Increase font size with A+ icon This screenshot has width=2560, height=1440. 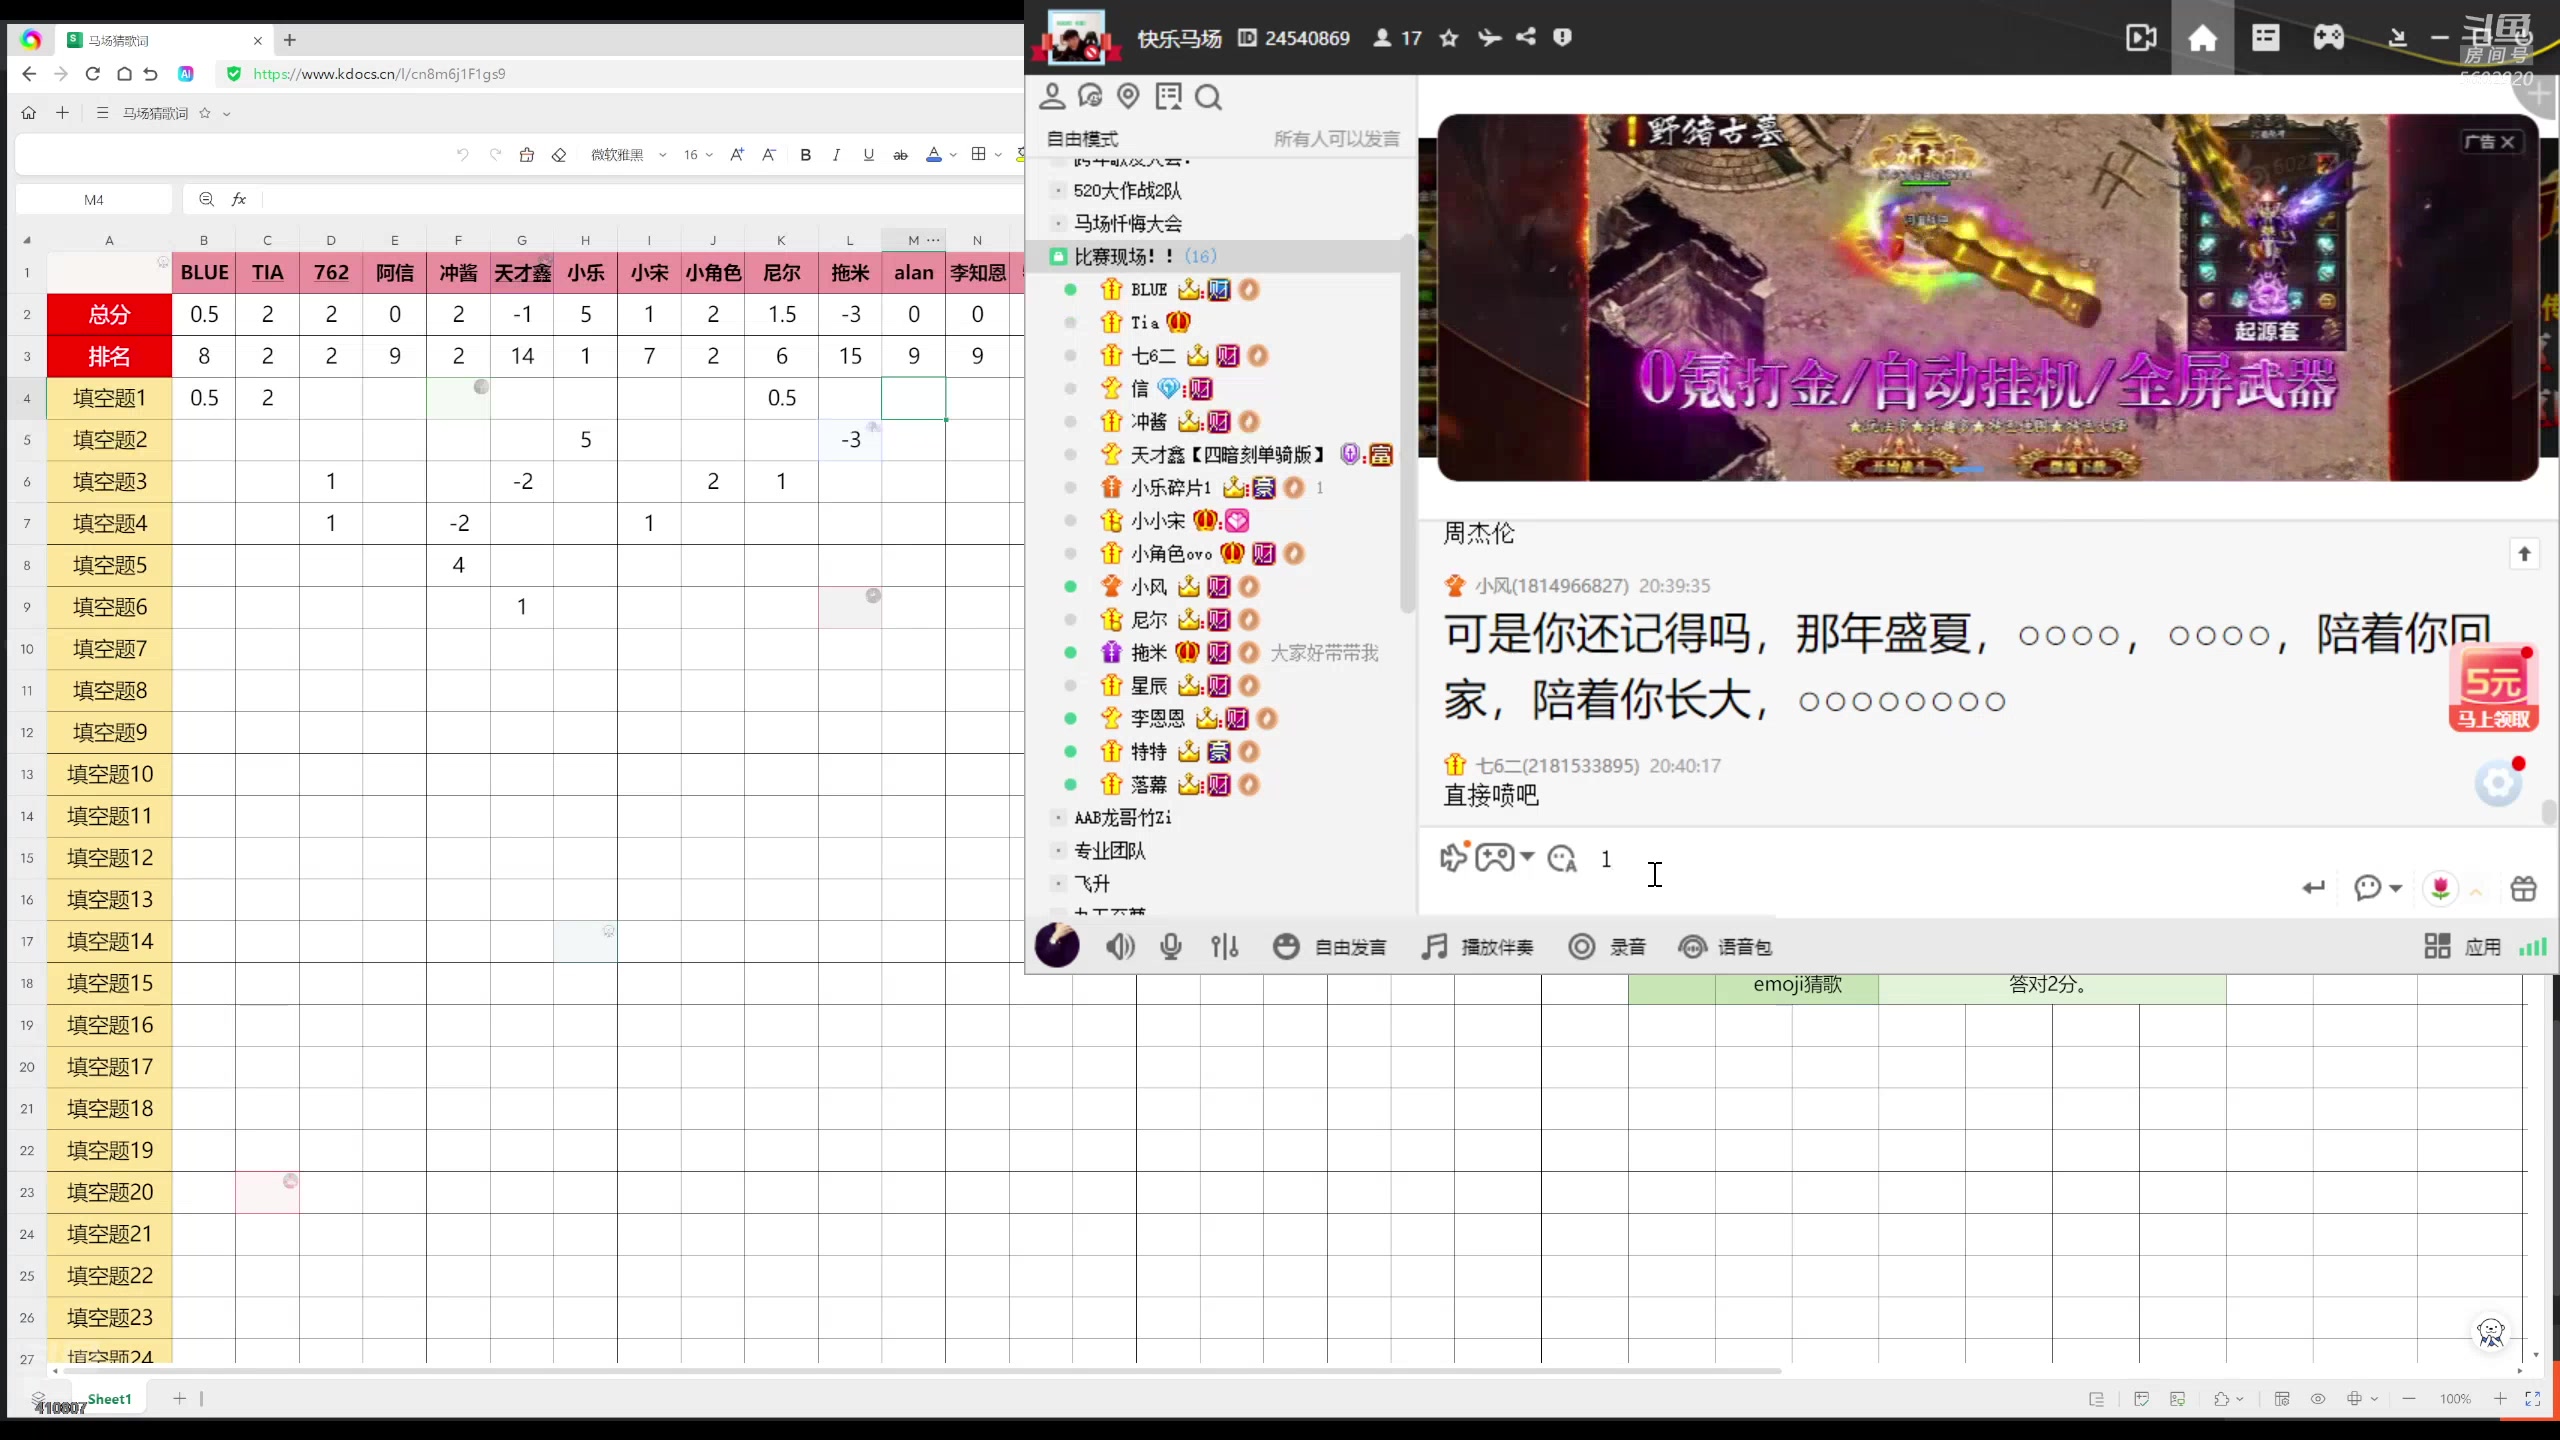coord(737,155)
